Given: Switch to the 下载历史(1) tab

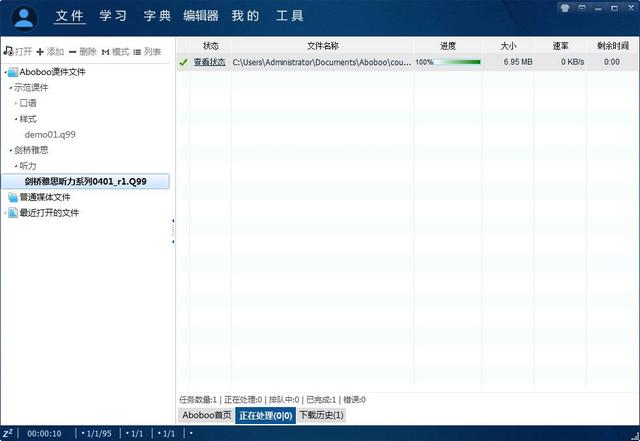Looking at the screenshot, I should 321,414.
